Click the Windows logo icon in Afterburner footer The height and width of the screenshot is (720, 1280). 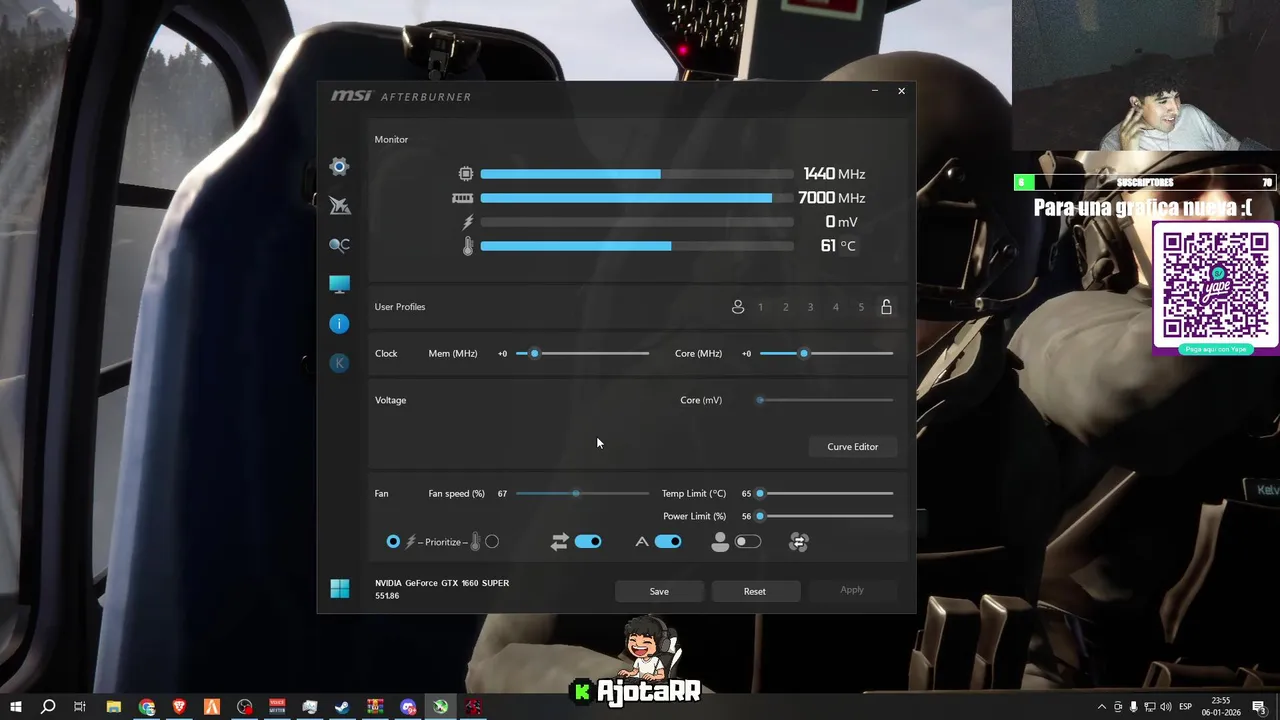[x=340, y=589]
